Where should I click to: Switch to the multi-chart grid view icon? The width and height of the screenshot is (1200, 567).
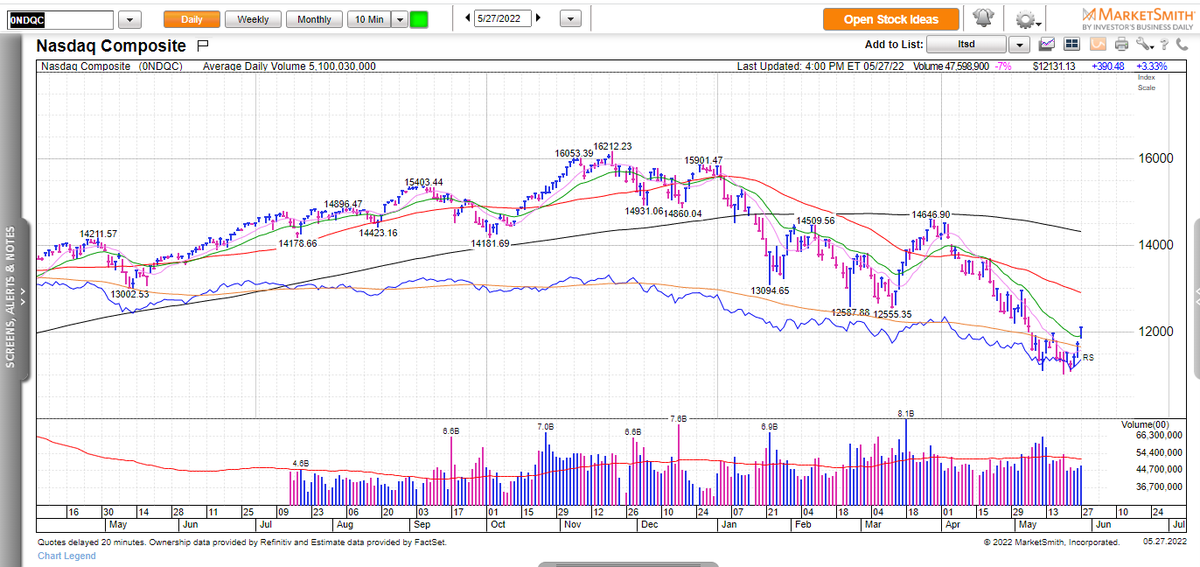(x=1072, y=44)
